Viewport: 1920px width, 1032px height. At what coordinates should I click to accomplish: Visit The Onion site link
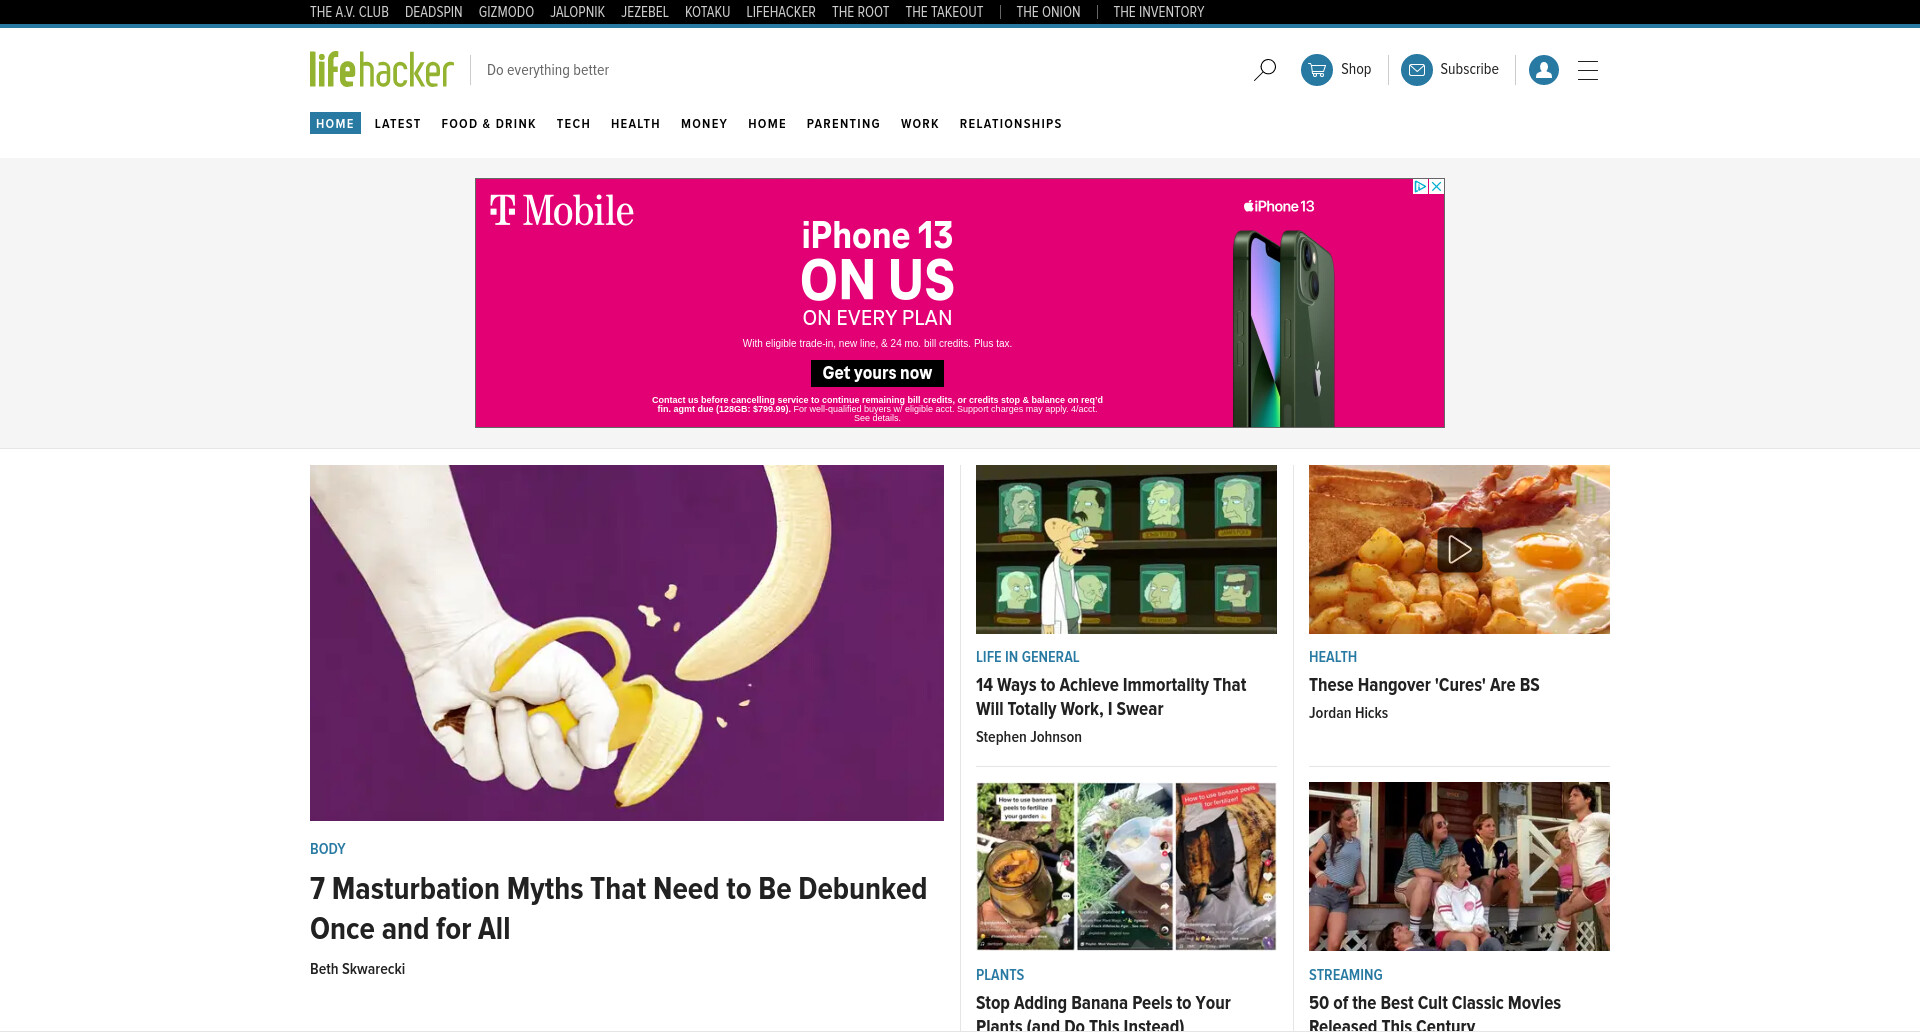[1048, 12]
